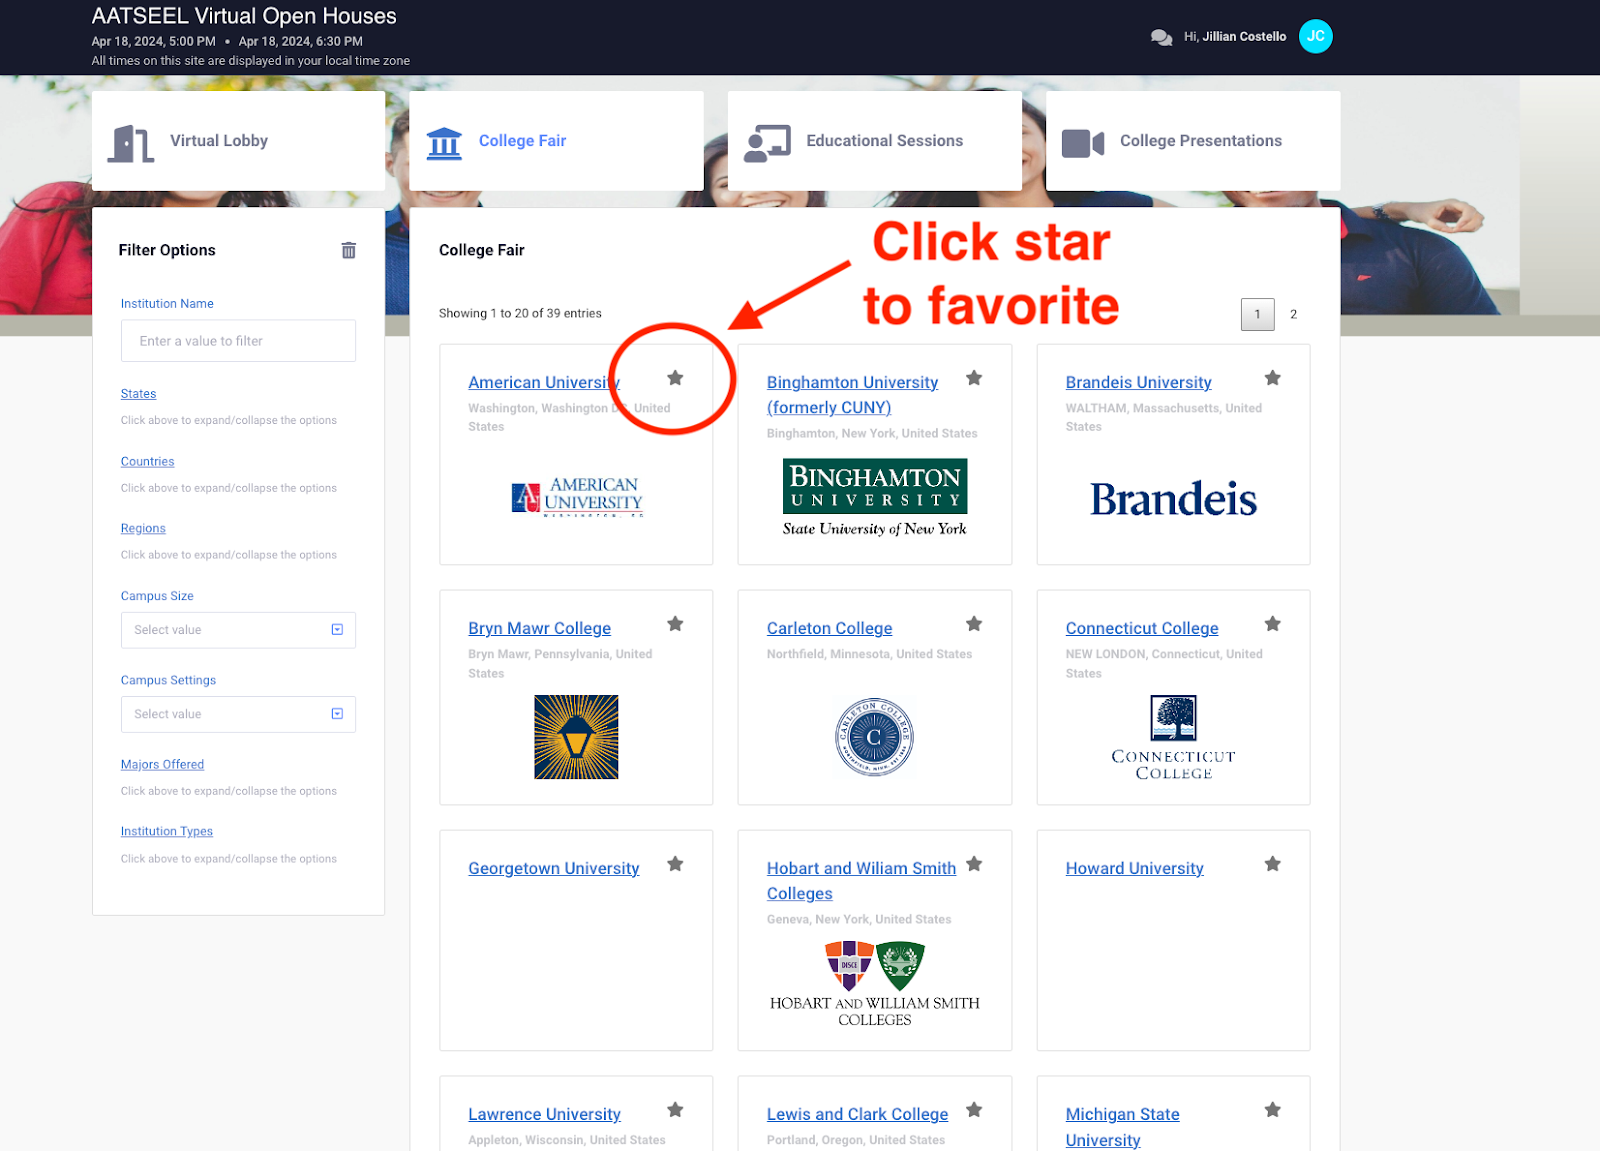Click the star on the Carleton College card
The image size is (1600, 1151).
click(974, 624)
